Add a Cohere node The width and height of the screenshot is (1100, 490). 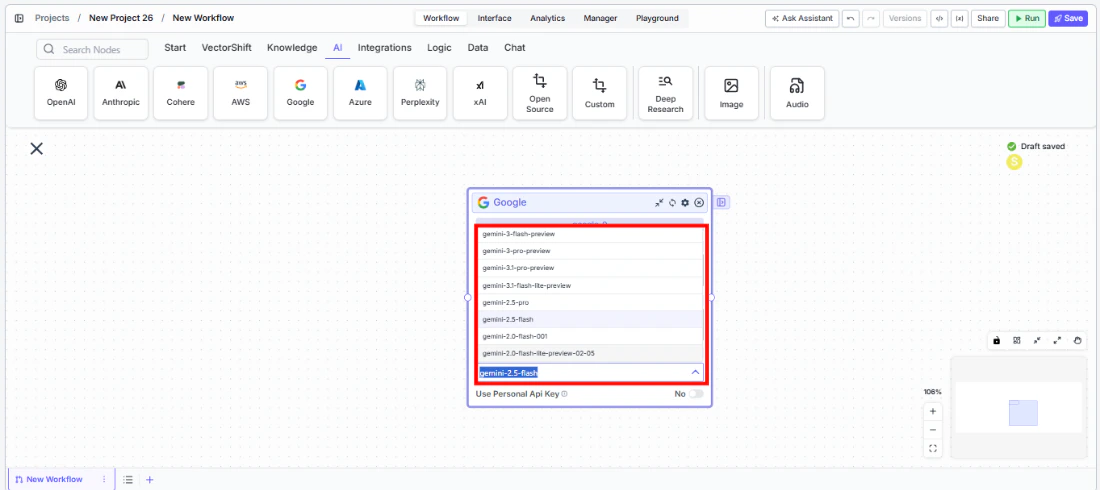181,93
